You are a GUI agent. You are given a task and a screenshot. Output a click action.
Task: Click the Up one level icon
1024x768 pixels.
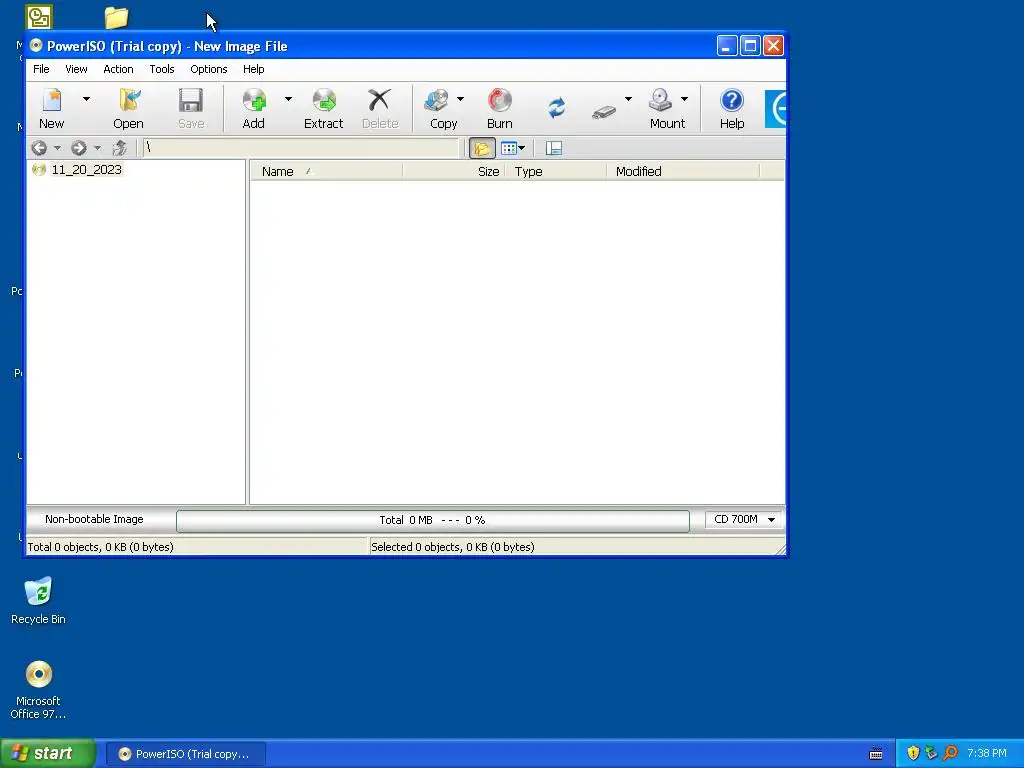click(x=120, y=148)
